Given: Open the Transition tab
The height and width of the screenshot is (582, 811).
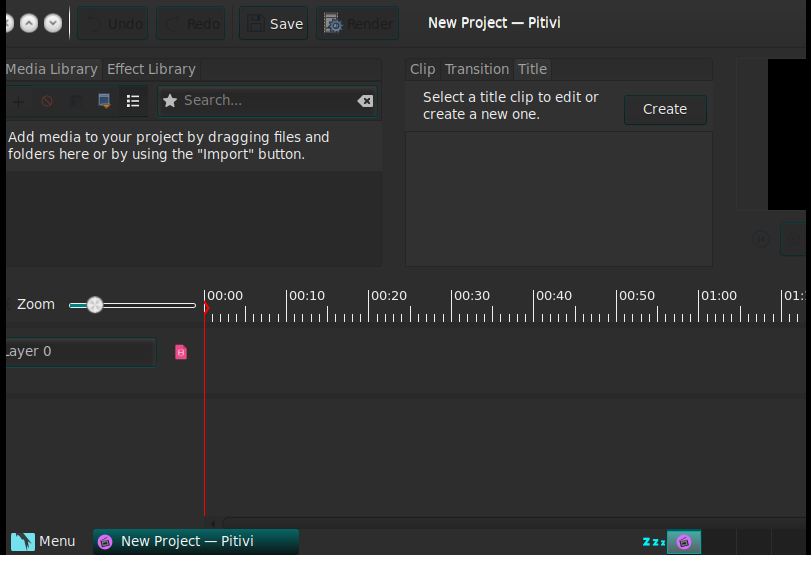Looking at the screenshot, I should (477, 69).
